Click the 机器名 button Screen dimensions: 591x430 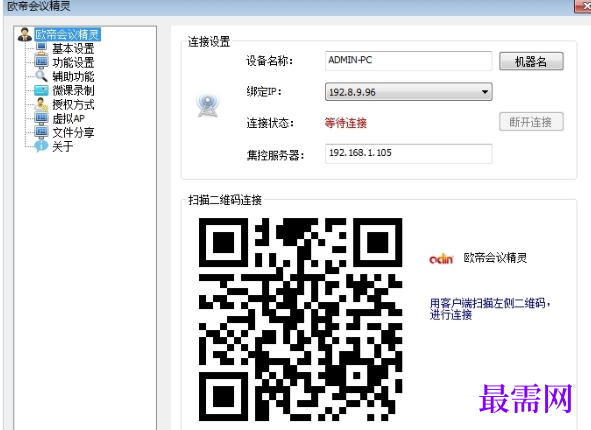click(x=531, y=61)
